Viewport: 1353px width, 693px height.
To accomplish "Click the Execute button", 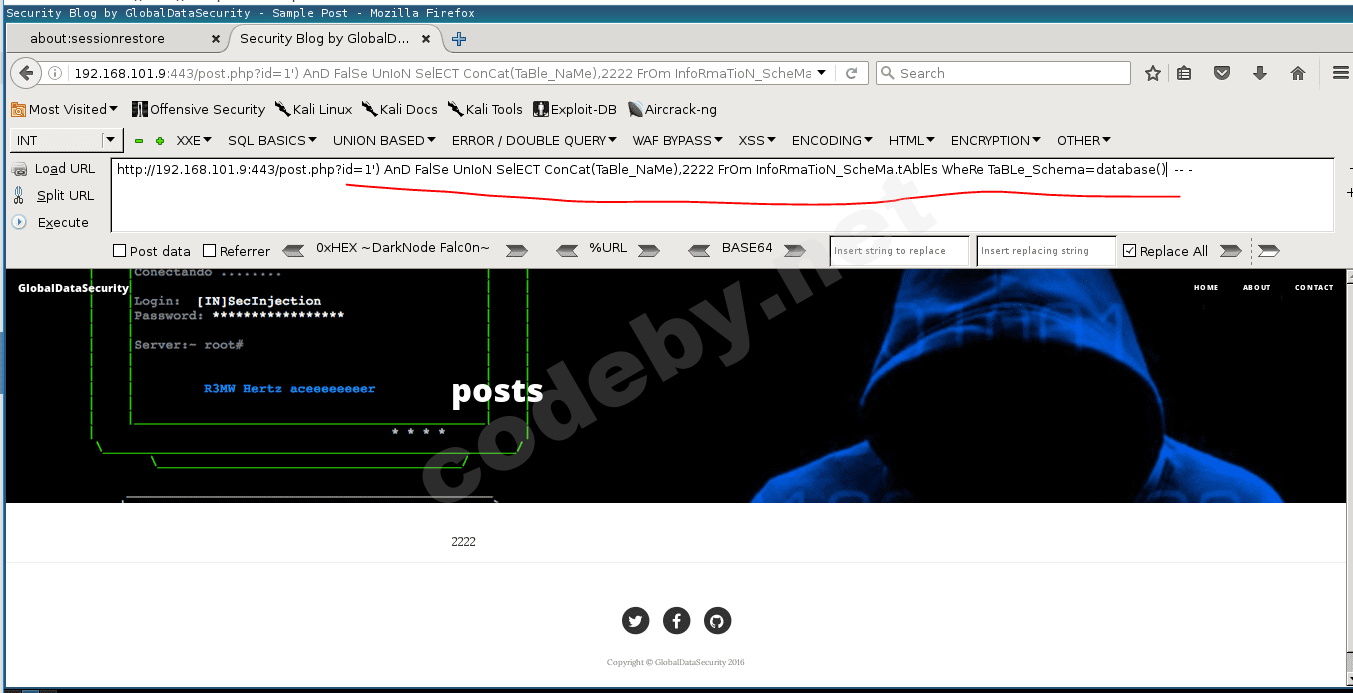I will coord(51,222).
